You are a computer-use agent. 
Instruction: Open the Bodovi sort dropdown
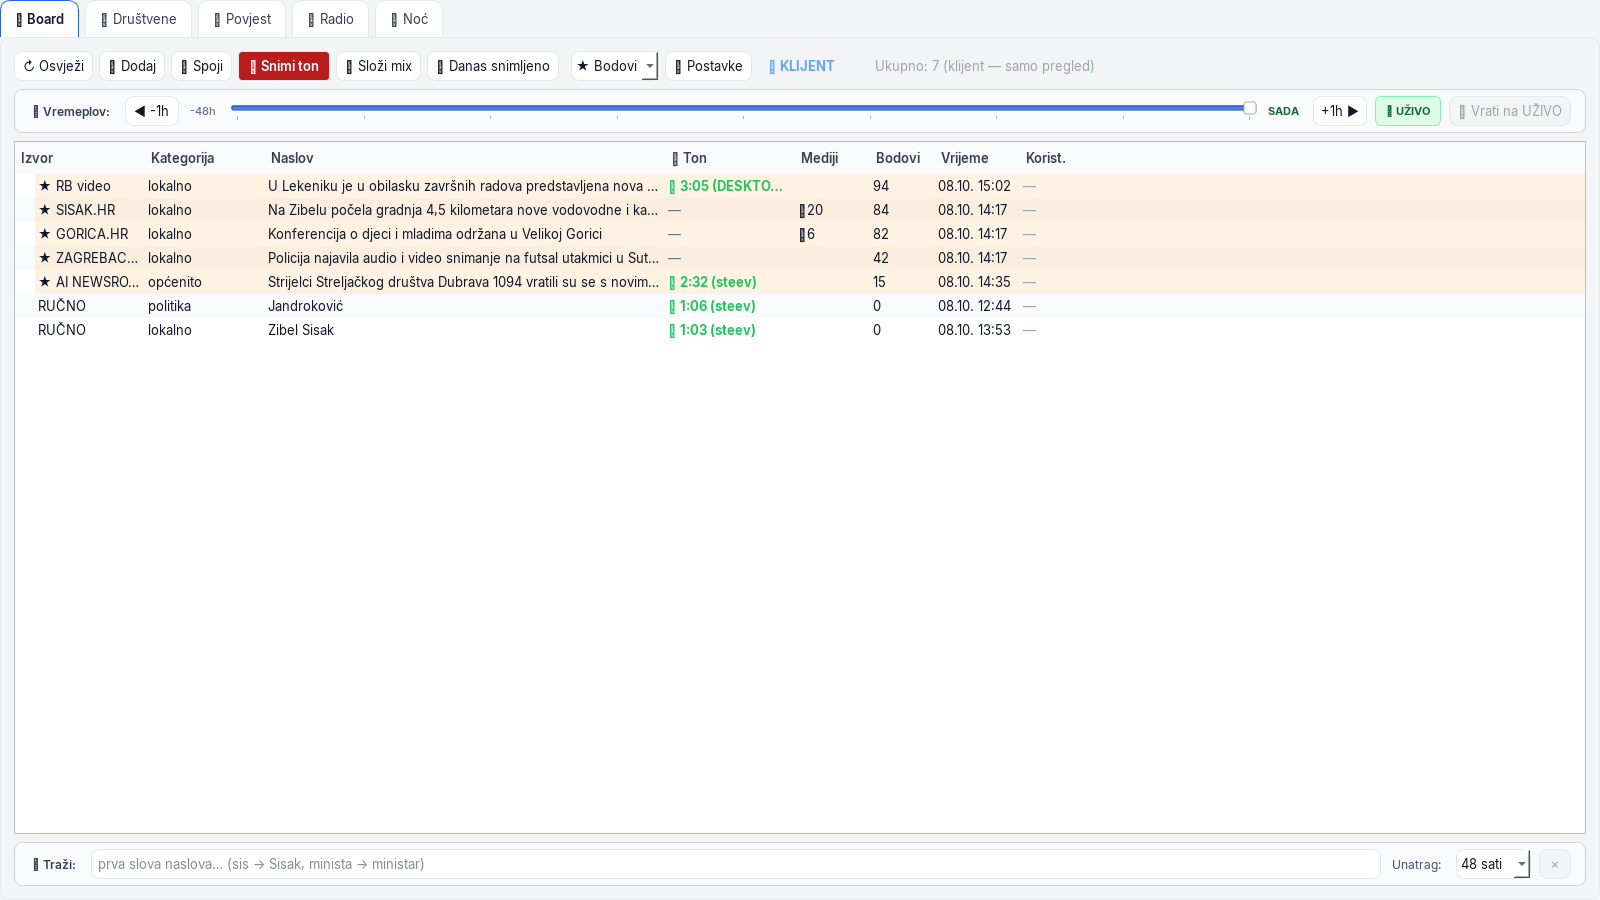tap(615, 66)
